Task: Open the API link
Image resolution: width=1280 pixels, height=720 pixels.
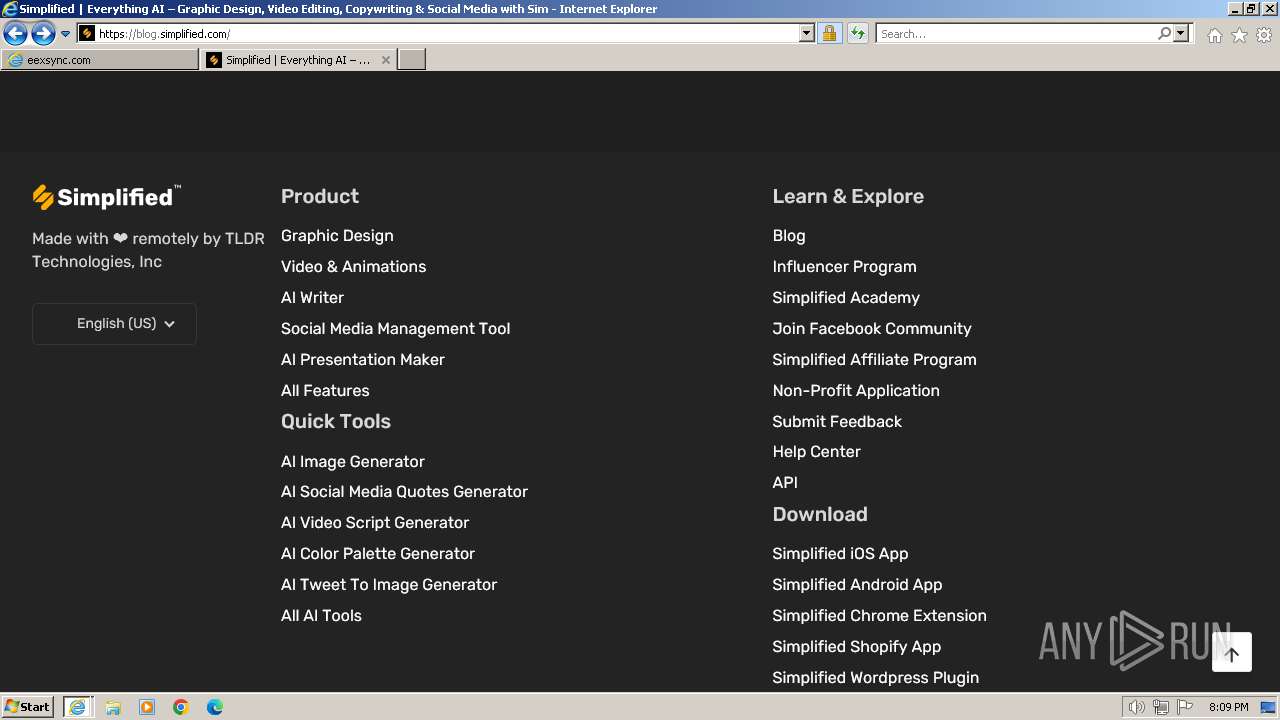Action: [x=785, y=483]
